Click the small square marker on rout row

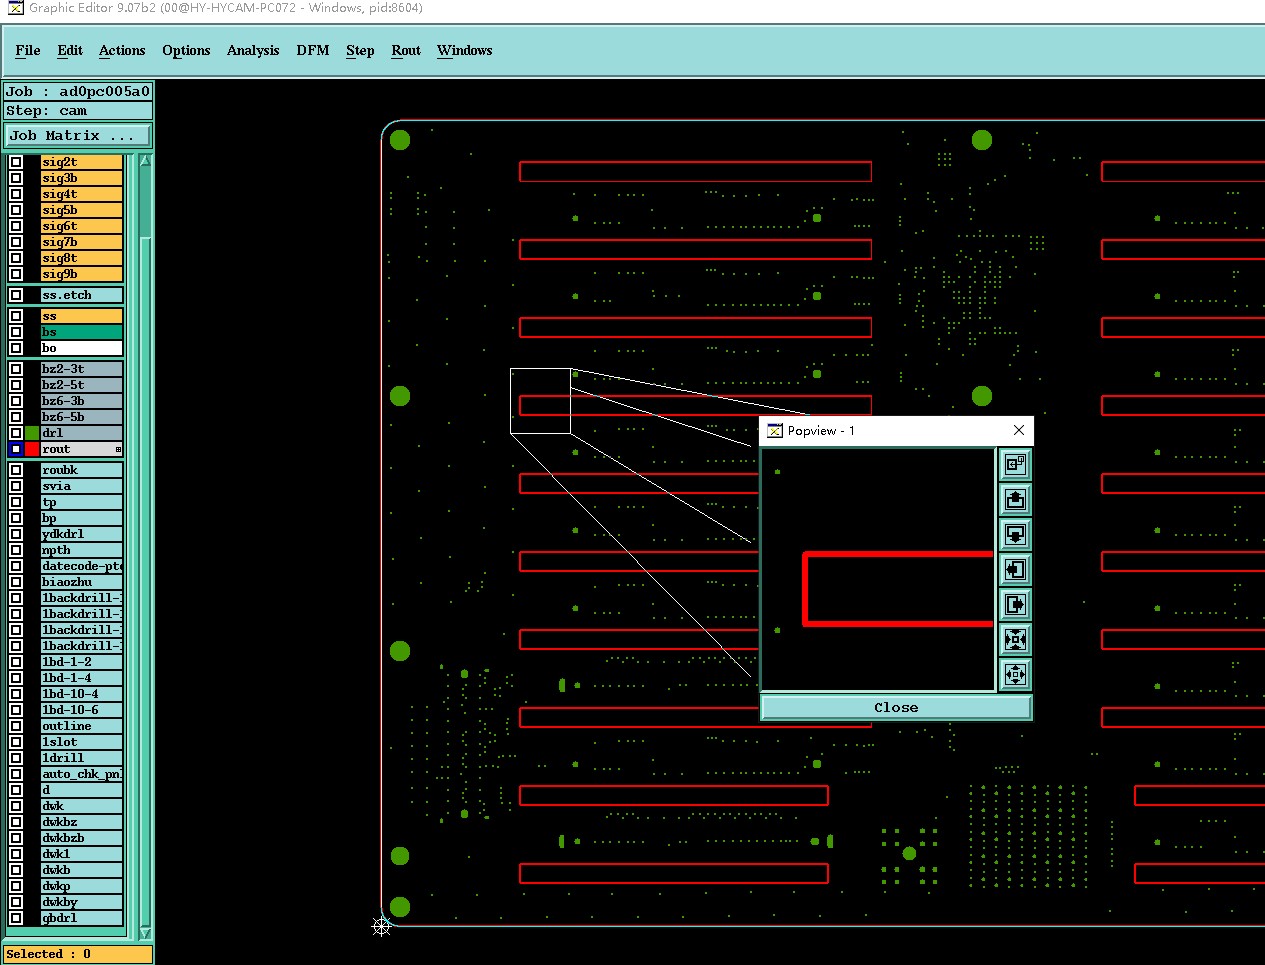point(118,450)
